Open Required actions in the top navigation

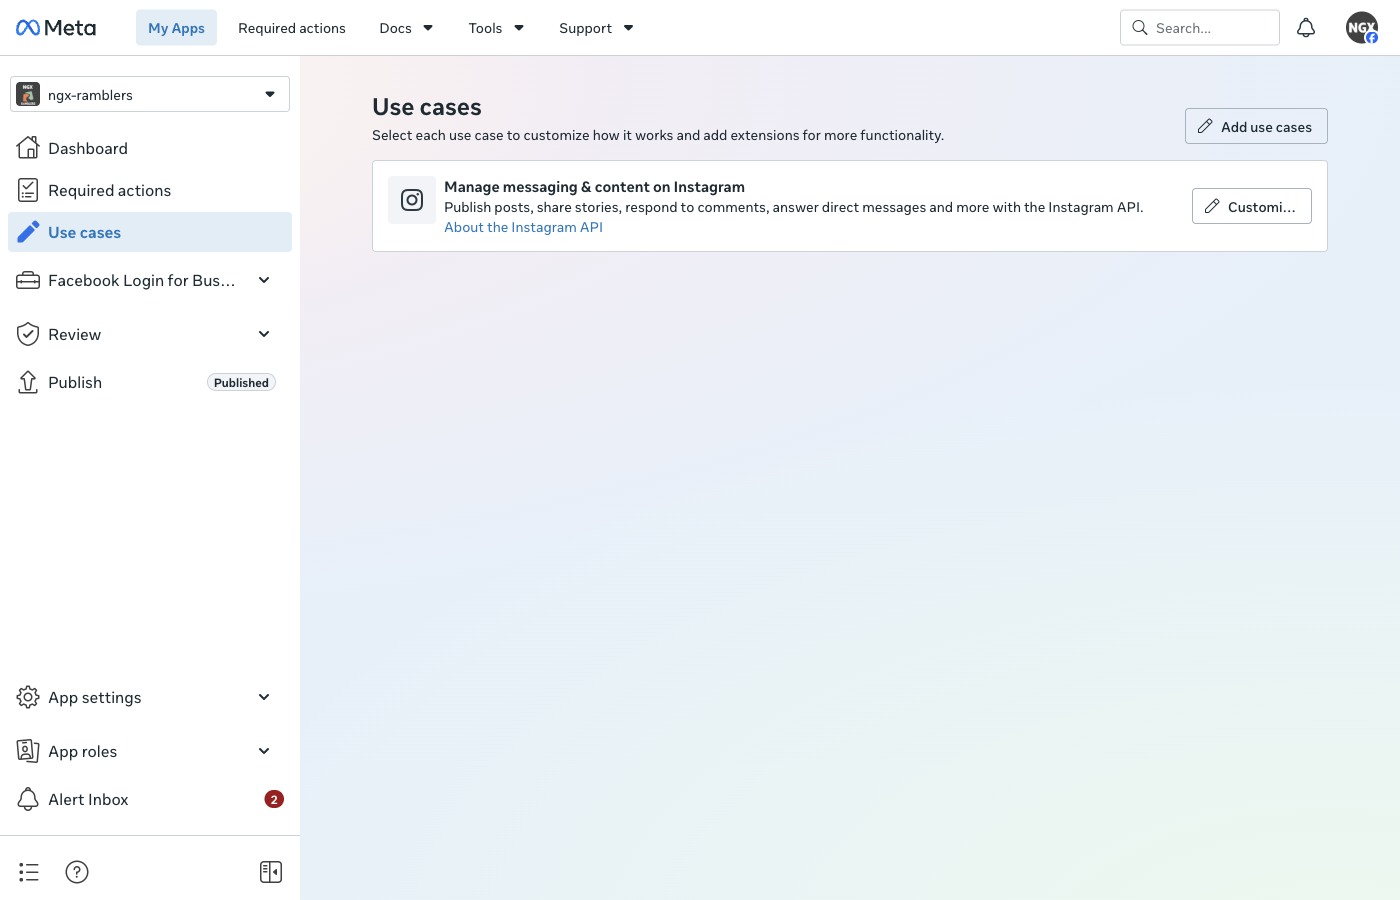[292, 28]
